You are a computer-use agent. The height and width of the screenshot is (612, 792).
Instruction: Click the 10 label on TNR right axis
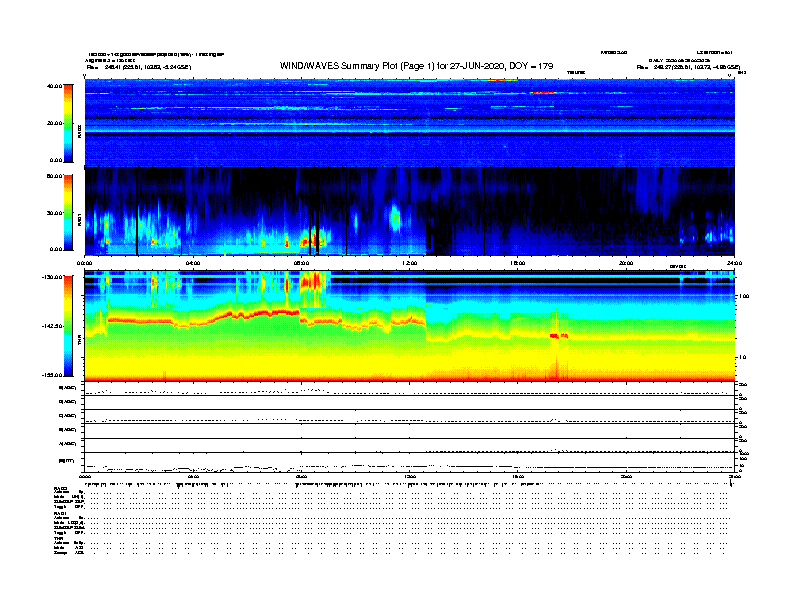pos(742,357)
